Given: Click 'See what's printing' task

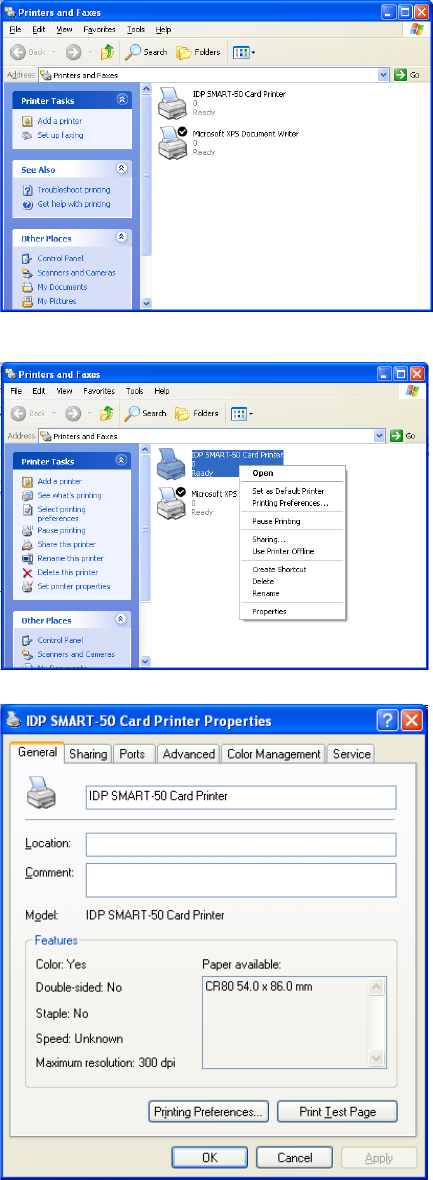Looking at the screenshot, I should pos(69,495).
